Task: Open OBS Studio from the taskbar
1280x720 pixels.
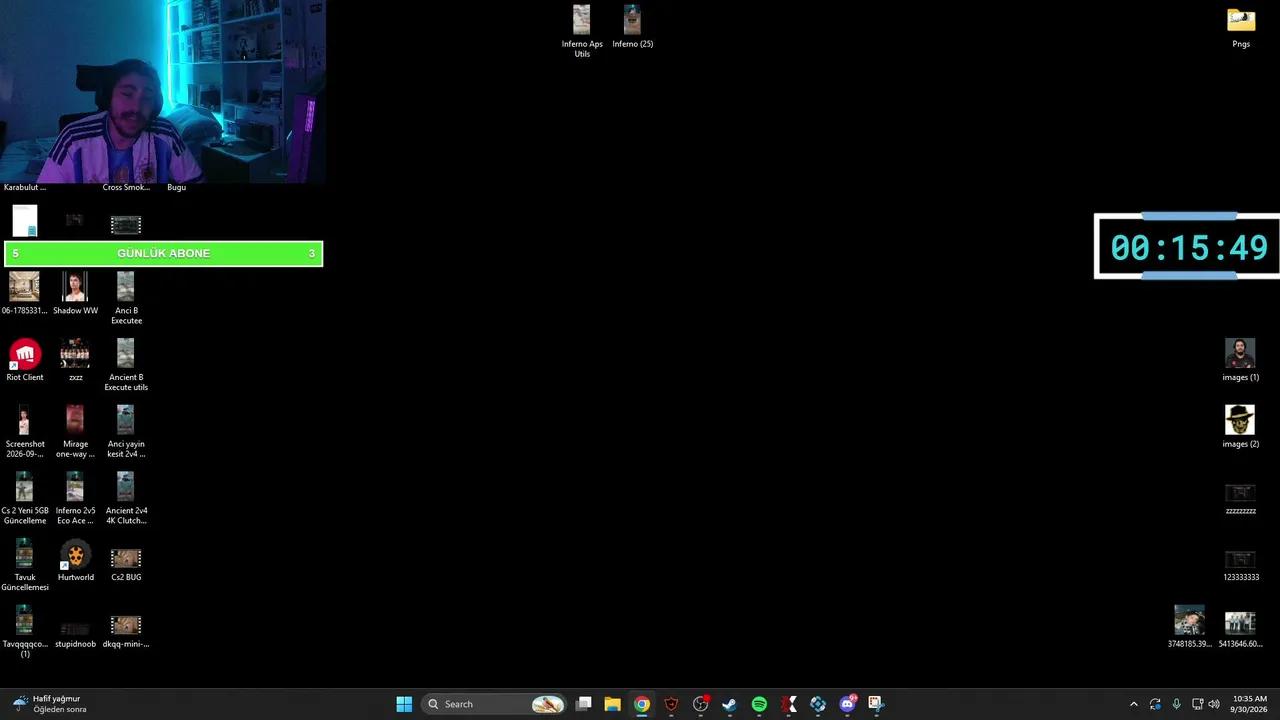Action: point(701,704)
